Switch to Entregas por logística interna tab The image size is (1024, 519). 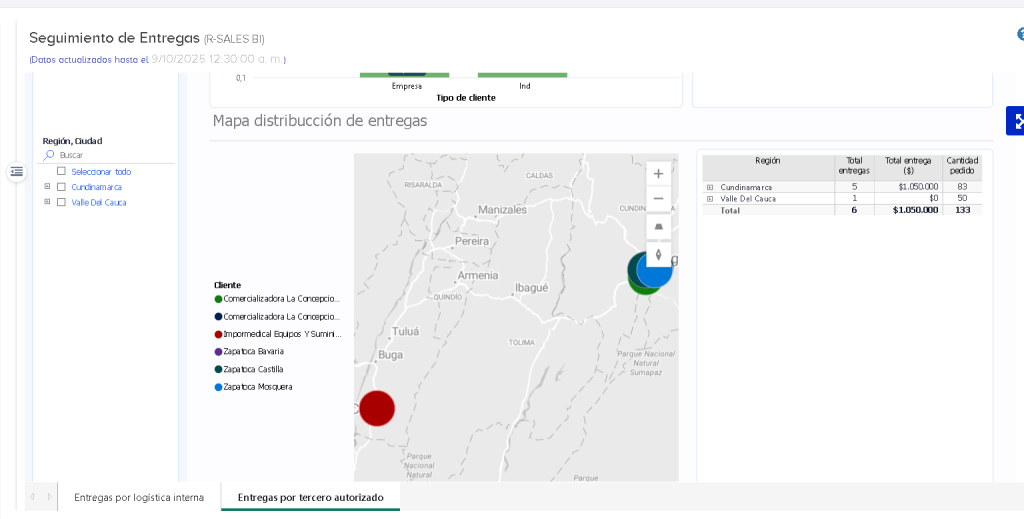pyautogui.click(x=139, y=497)
